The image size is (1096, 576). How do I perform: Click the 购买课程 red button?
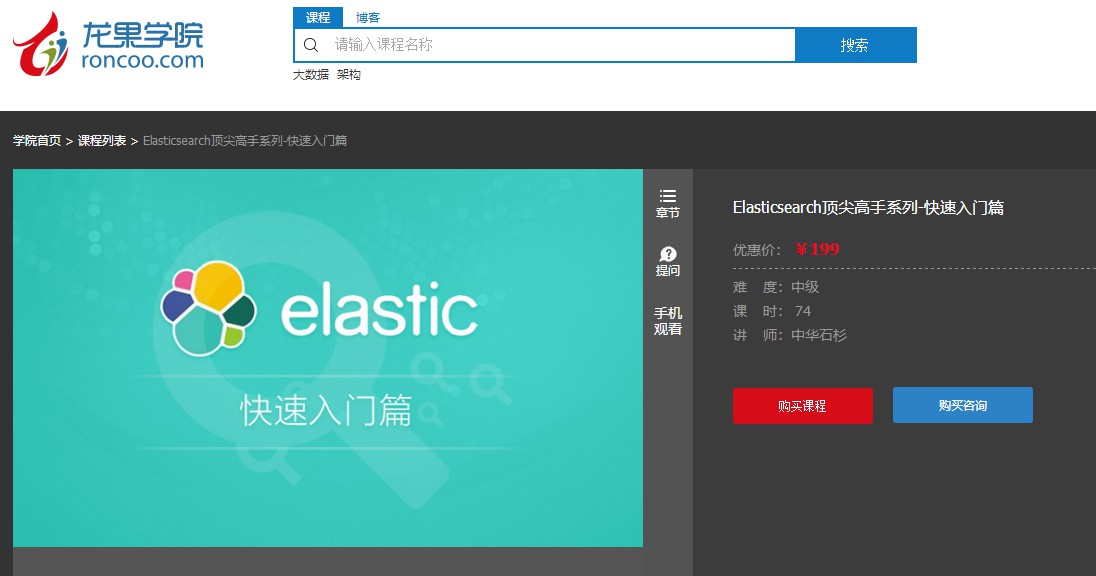pyautogui.click(x=802, y=405)
